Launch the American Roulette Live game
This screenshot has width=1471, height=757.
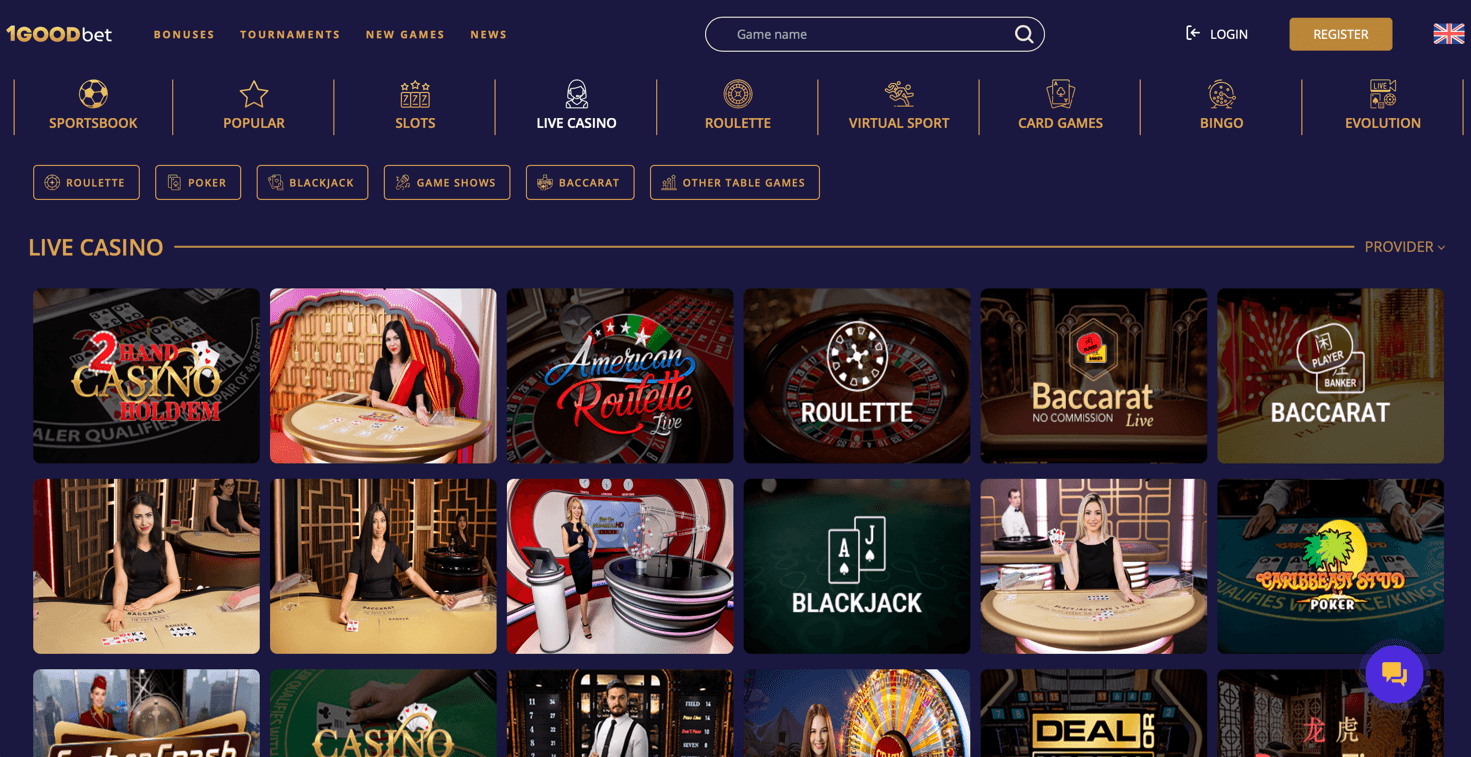(x=620, y=376)
